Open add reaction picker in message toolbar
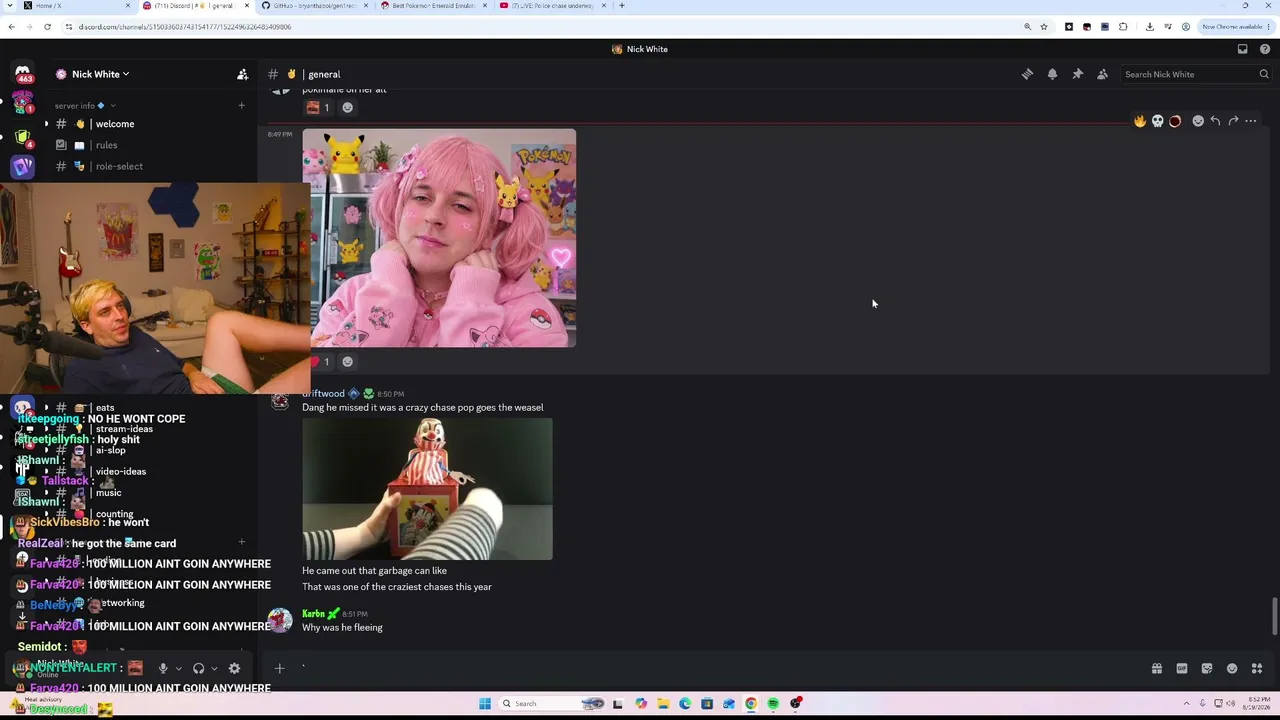This screenshot has width=1280, height=720. [1198, 121]
